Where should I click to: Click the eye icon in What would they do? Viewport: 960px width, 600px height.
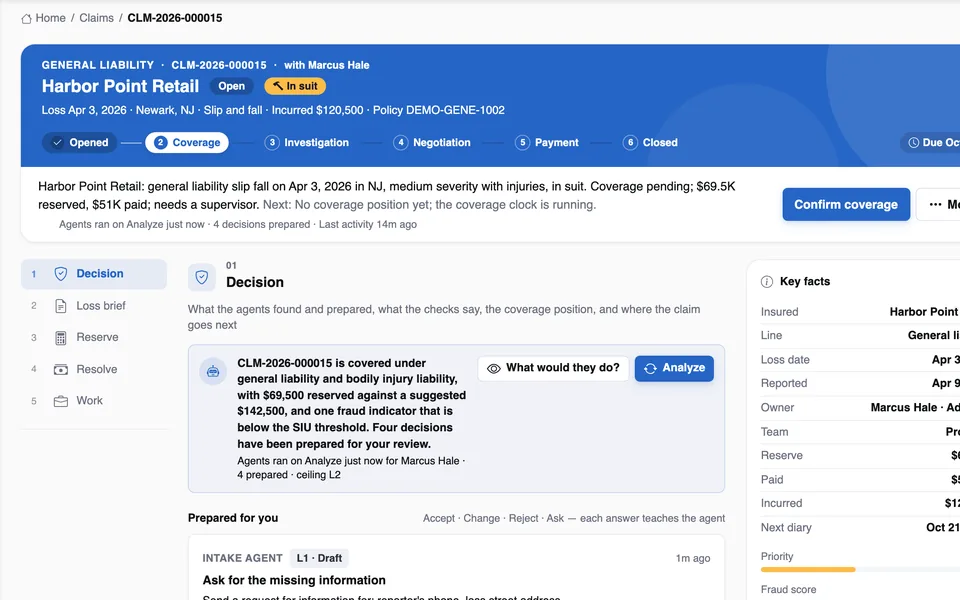[493, 369]
